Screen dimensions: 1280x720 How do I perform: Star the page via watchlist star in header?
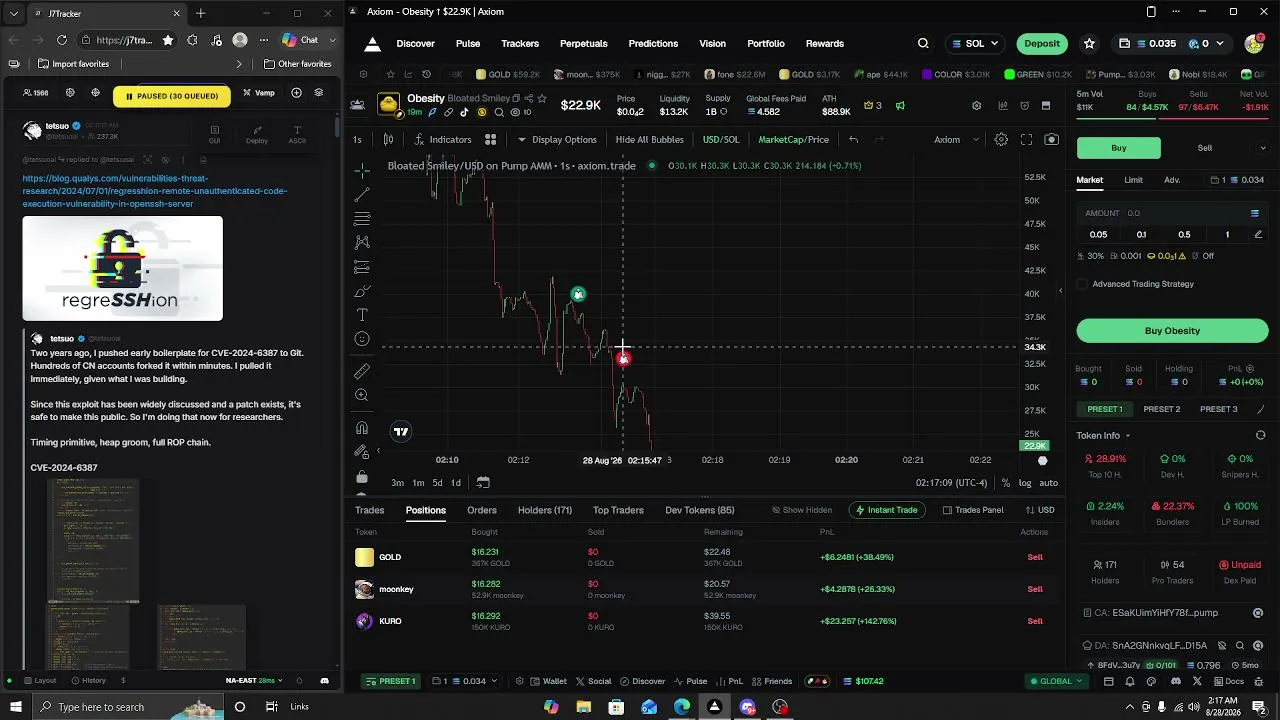[x=1089, y=44]
